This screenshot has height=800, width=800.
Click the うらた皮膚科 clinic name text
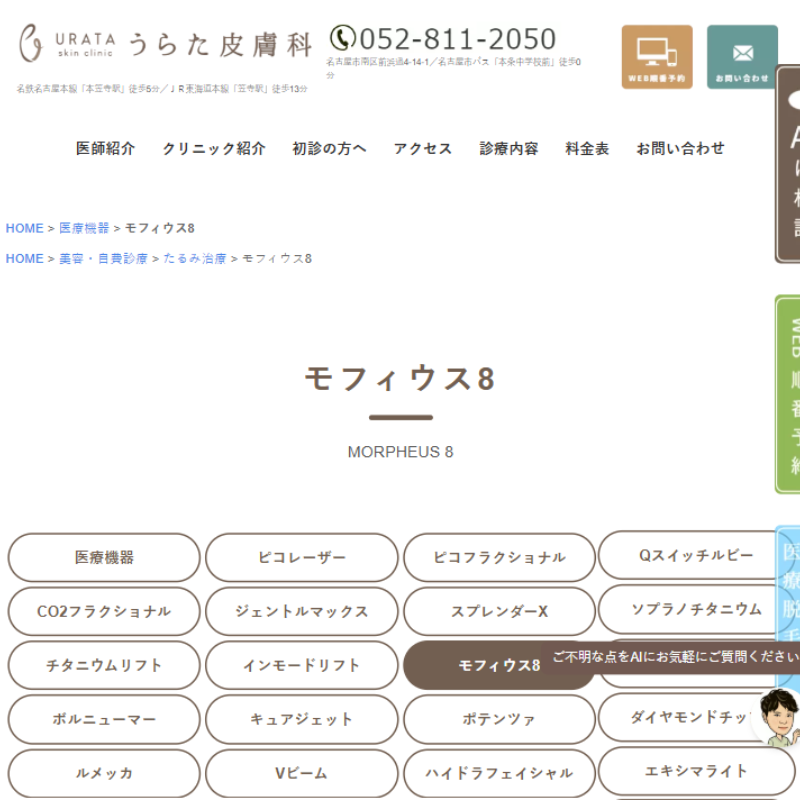coord(220,45)
